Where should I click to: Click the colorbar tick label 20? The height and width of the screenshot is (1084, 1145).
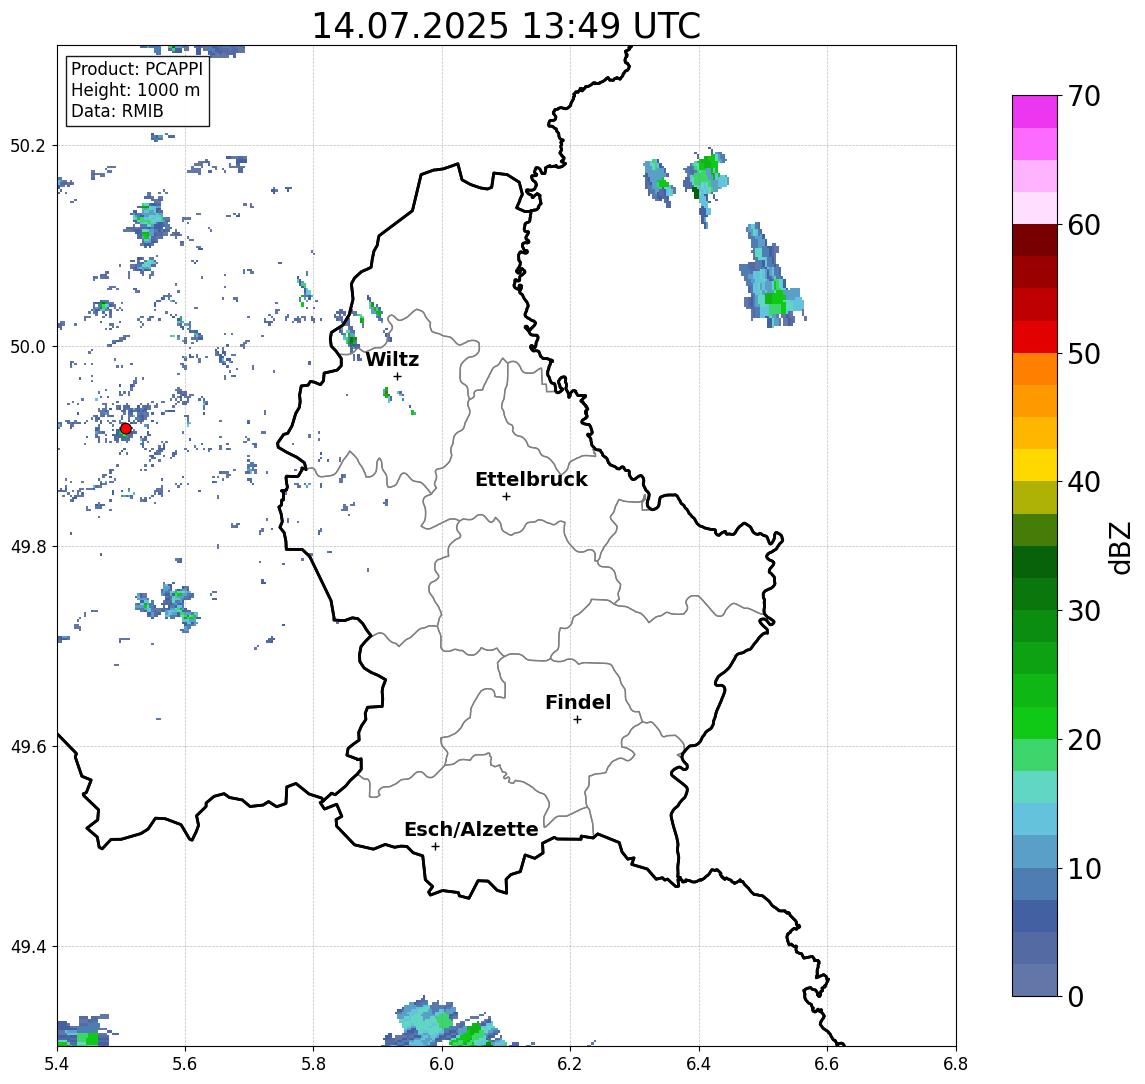click(x=1084, y=740)
